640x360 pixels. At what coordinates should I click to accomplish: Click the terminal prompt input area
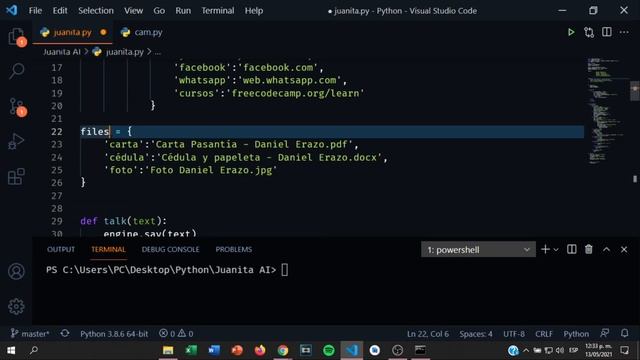(284, 270)
